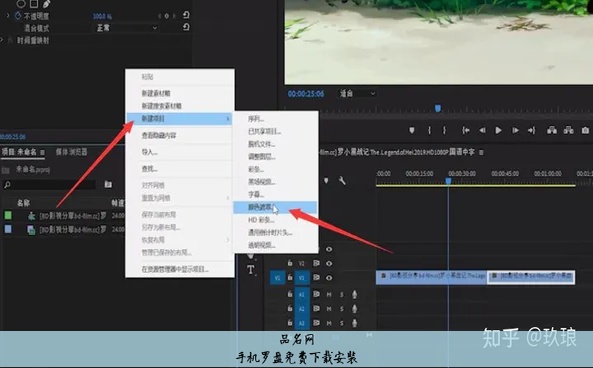The height and width of the screenshot is (368, 593).
Task: Click the Play button in program monitor
Action: [x=498, y=130]
